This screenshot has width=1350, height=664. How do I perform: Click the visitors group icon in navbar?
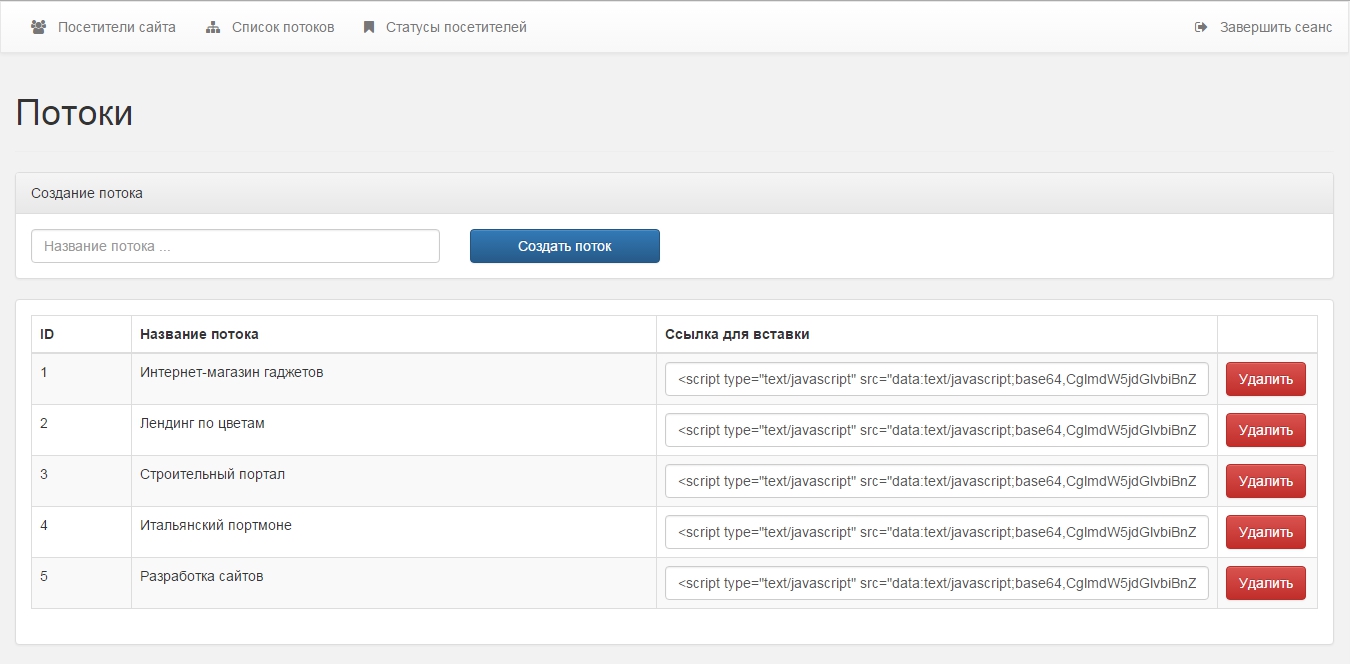click(x=39, y=27)
